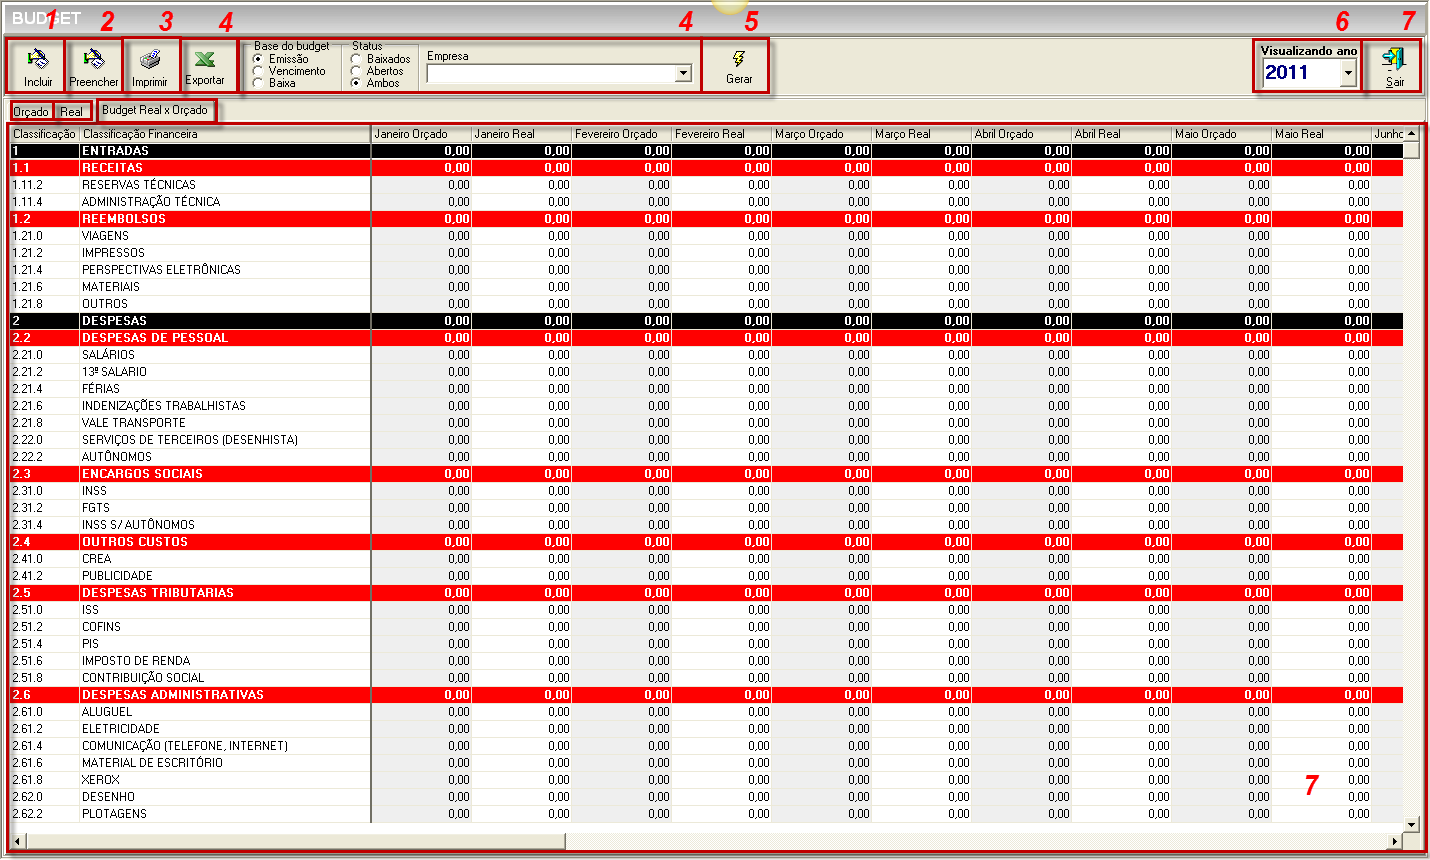
Task: Click the Classificação column header
Action: coord(45,134)
